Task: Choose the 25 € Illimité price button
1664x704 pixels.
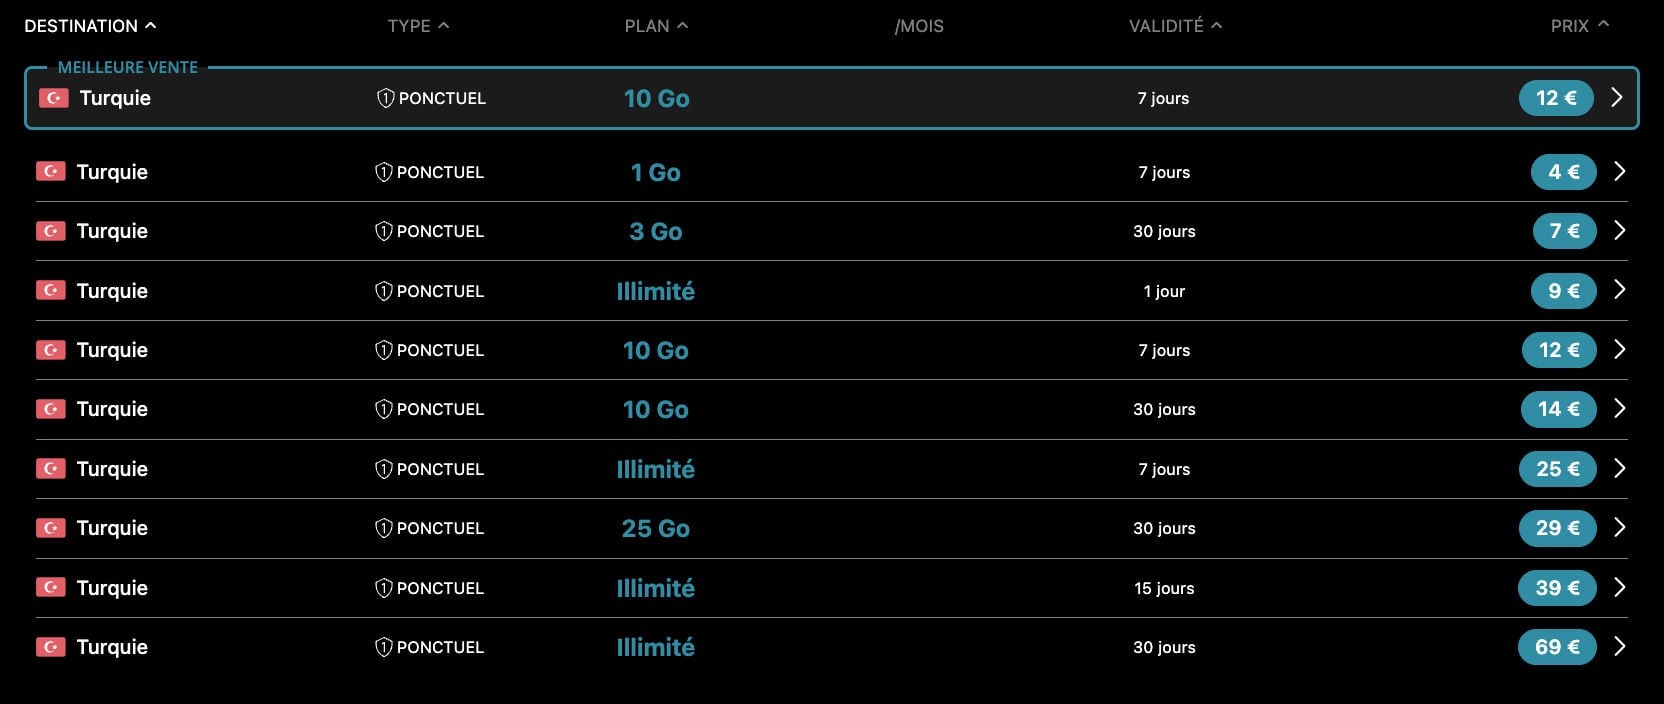Action: pos(1557,469)
